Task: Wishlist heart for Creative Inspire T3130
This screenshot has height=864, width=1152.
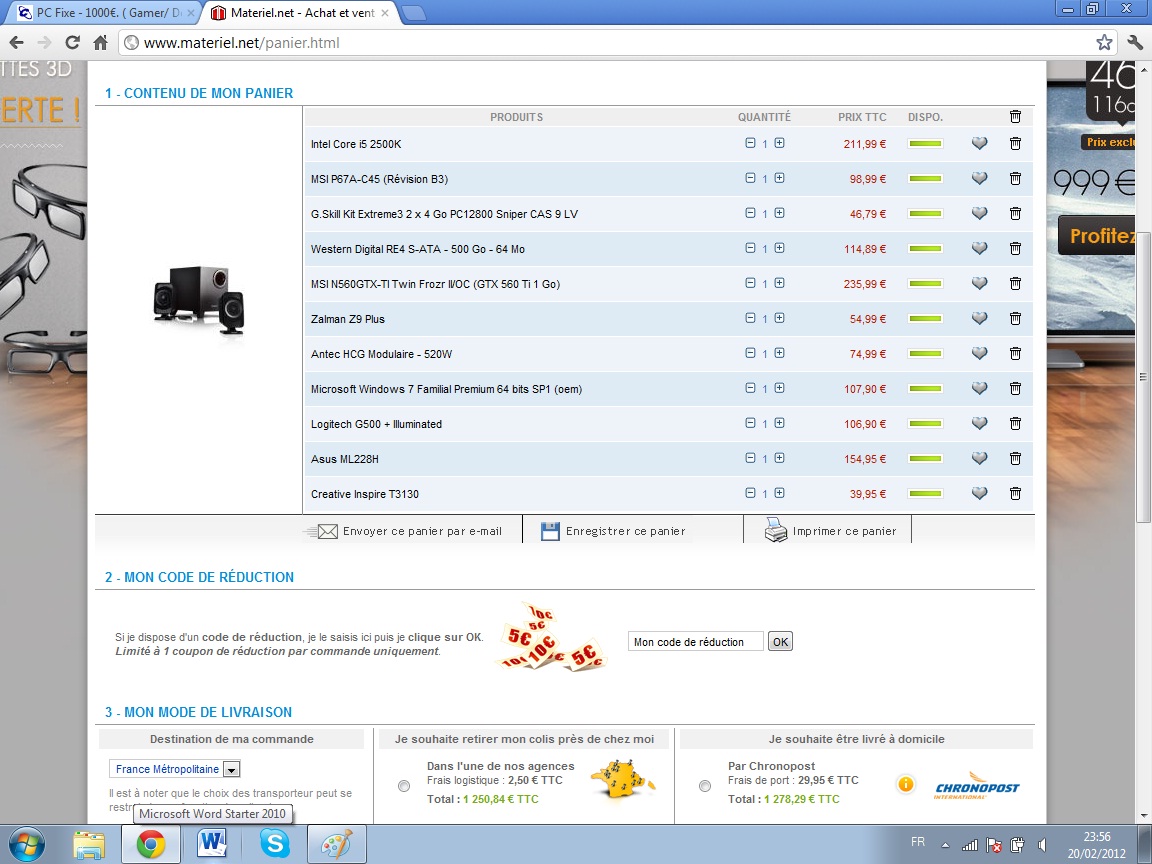Action: [x=979, y=494]
